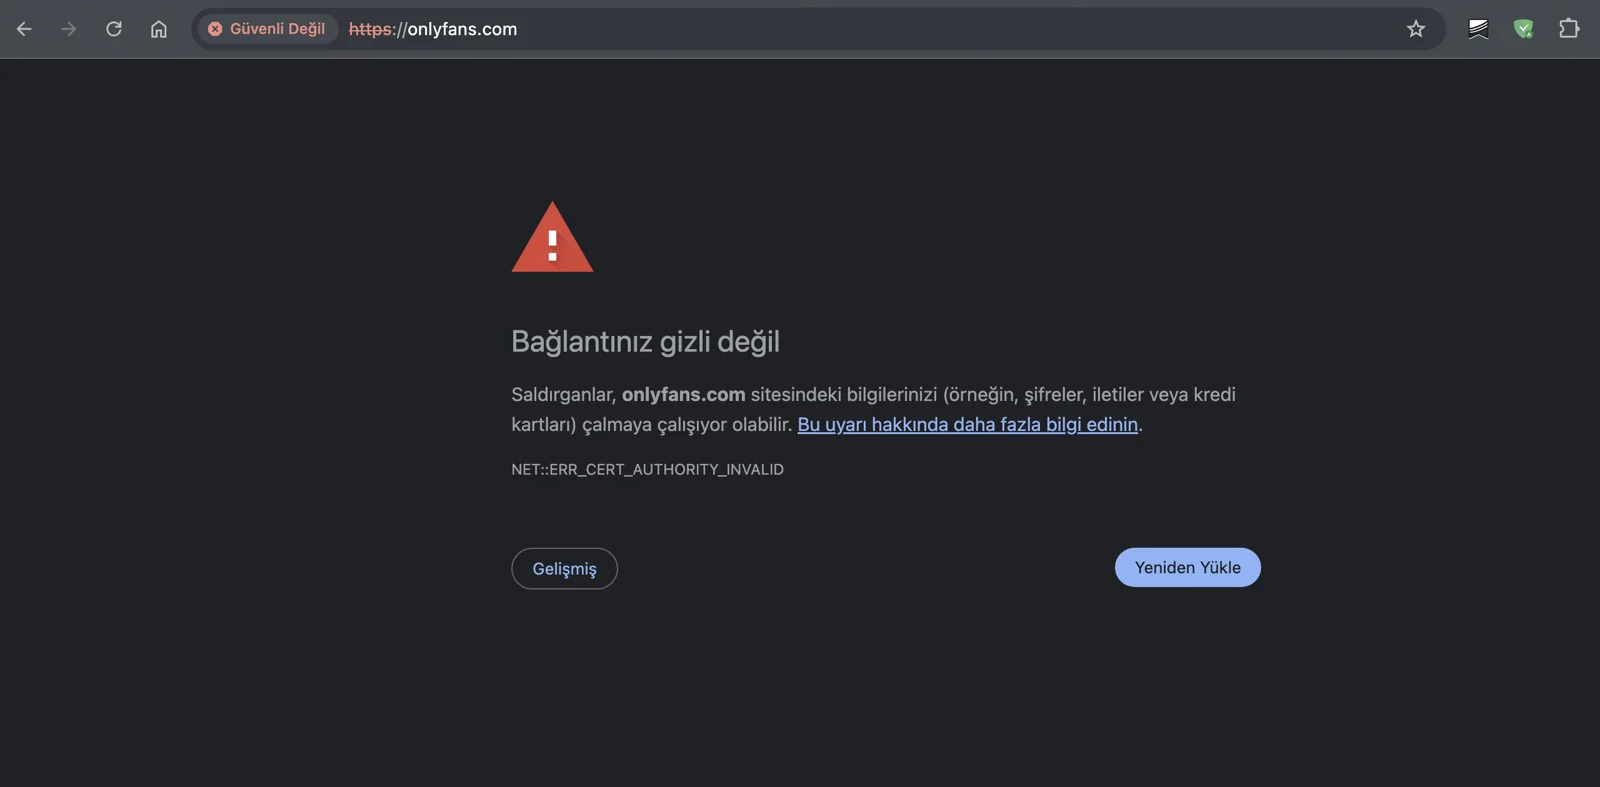Click the onlyfans.com URL in address bar
This screenshot has width=1600, height=787.
433,29
